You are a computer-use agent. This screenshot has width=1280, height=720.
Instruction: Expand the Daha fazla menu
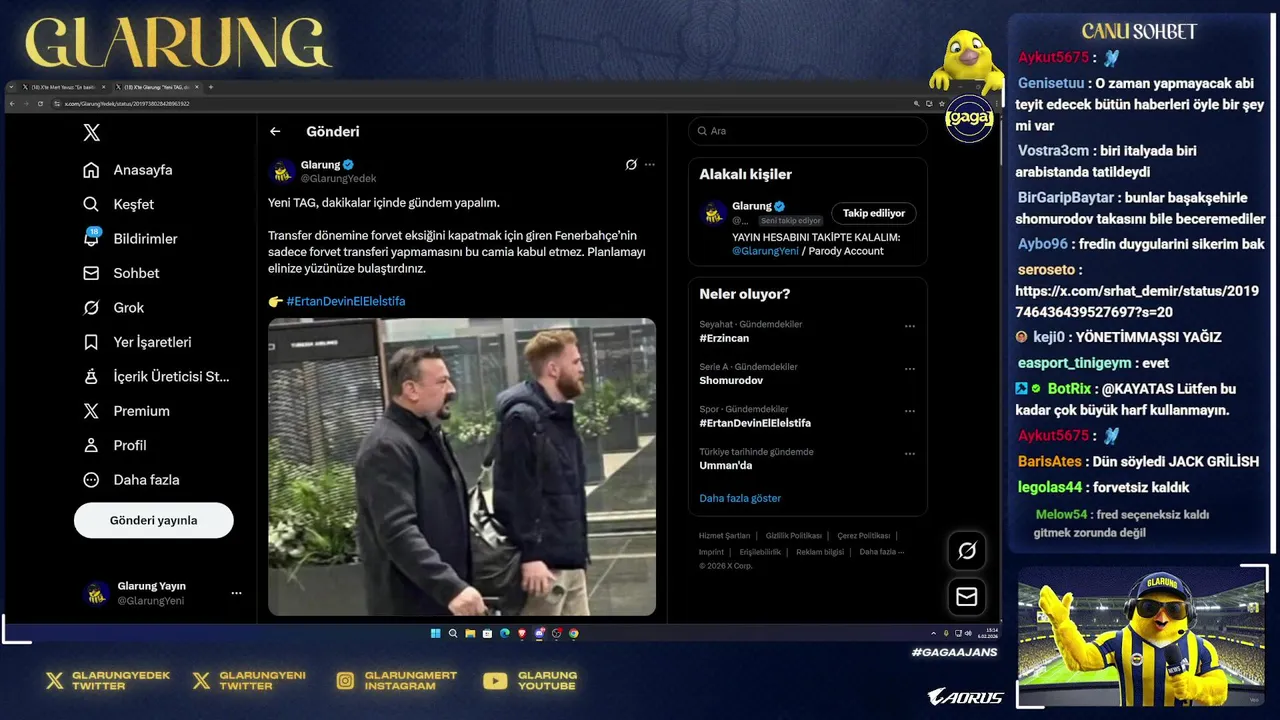click(x=131, y=480)
